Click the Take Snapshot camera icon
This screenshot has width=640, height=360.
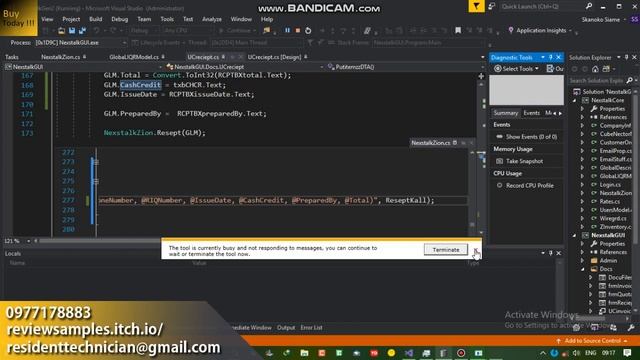499,161
